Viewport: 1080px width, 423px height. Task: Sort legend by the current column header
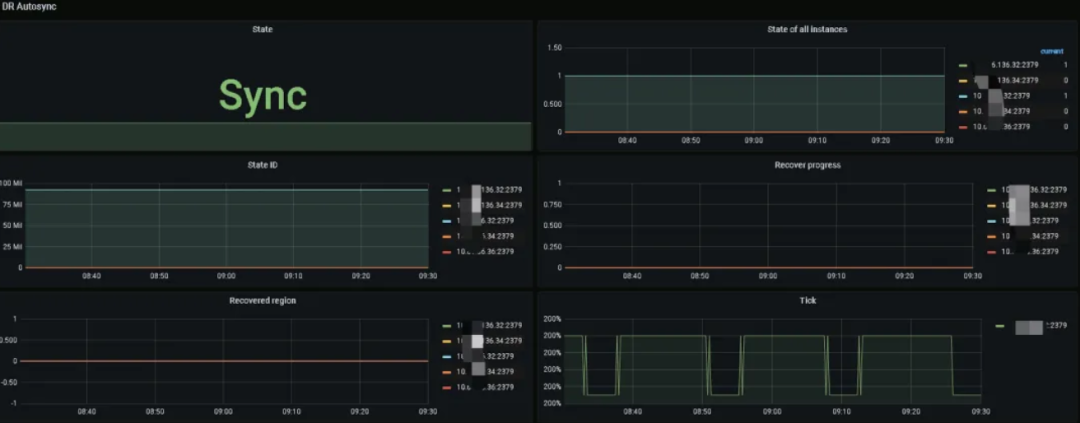tap(1052, 52)
